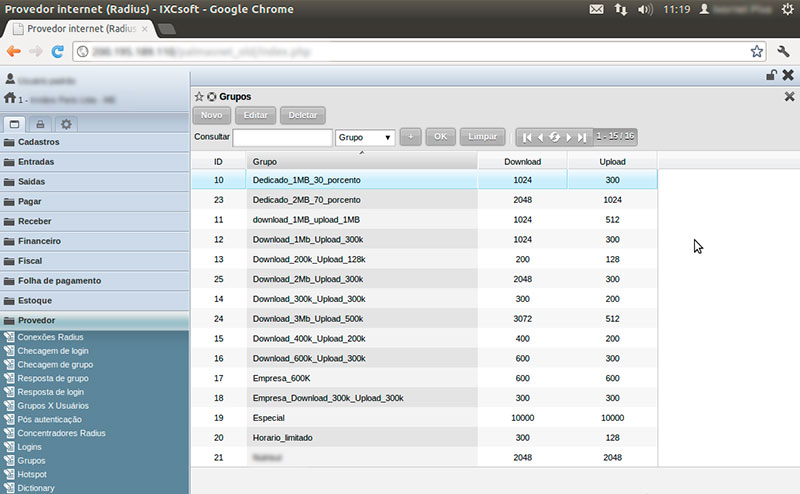Click the padlock unlock icon
800x494 pixels.
click(x=771, y=75)
